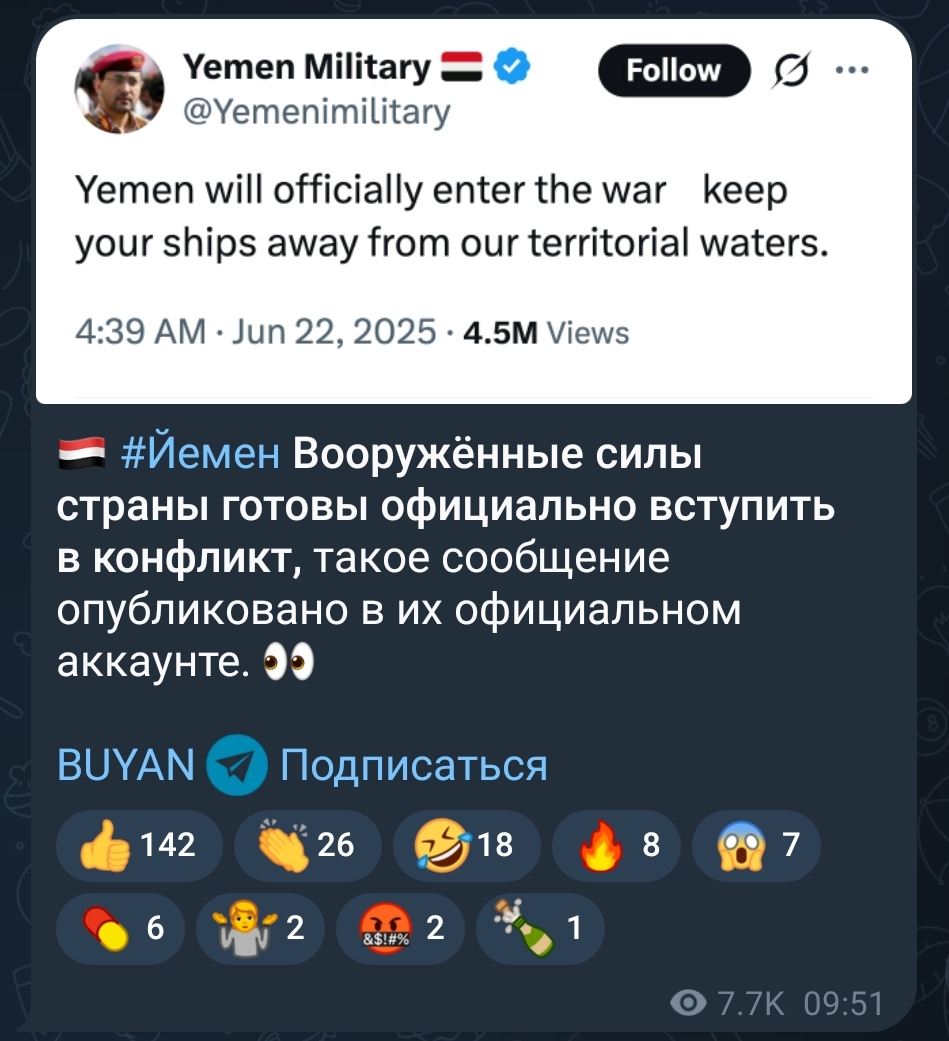Click the Yemen Military profile avatar
The image size is (949, 1041).
pyautogui.click(x=119, y=89)
